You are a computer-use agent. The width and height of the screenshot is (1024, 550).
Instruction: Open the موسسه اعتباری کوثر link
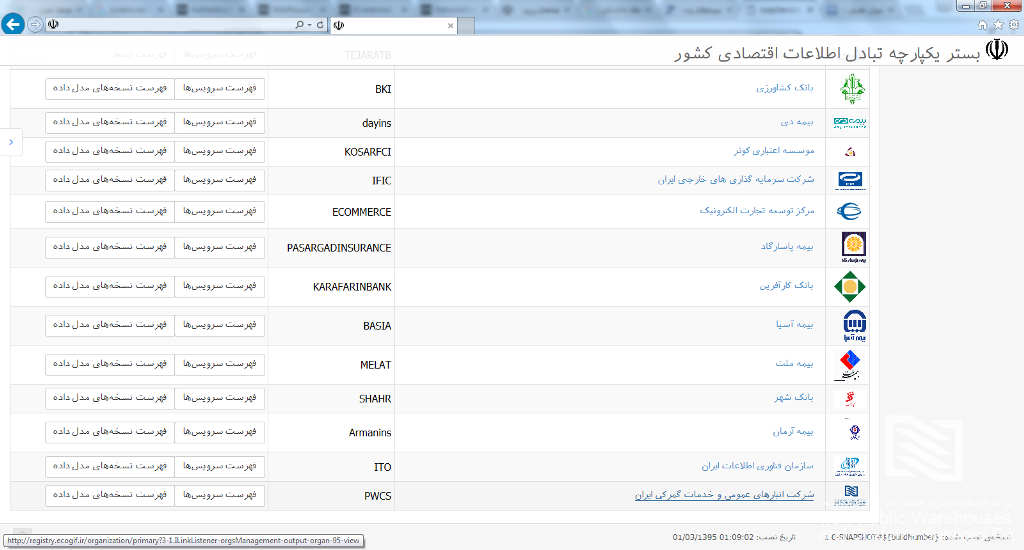point(774,150)
